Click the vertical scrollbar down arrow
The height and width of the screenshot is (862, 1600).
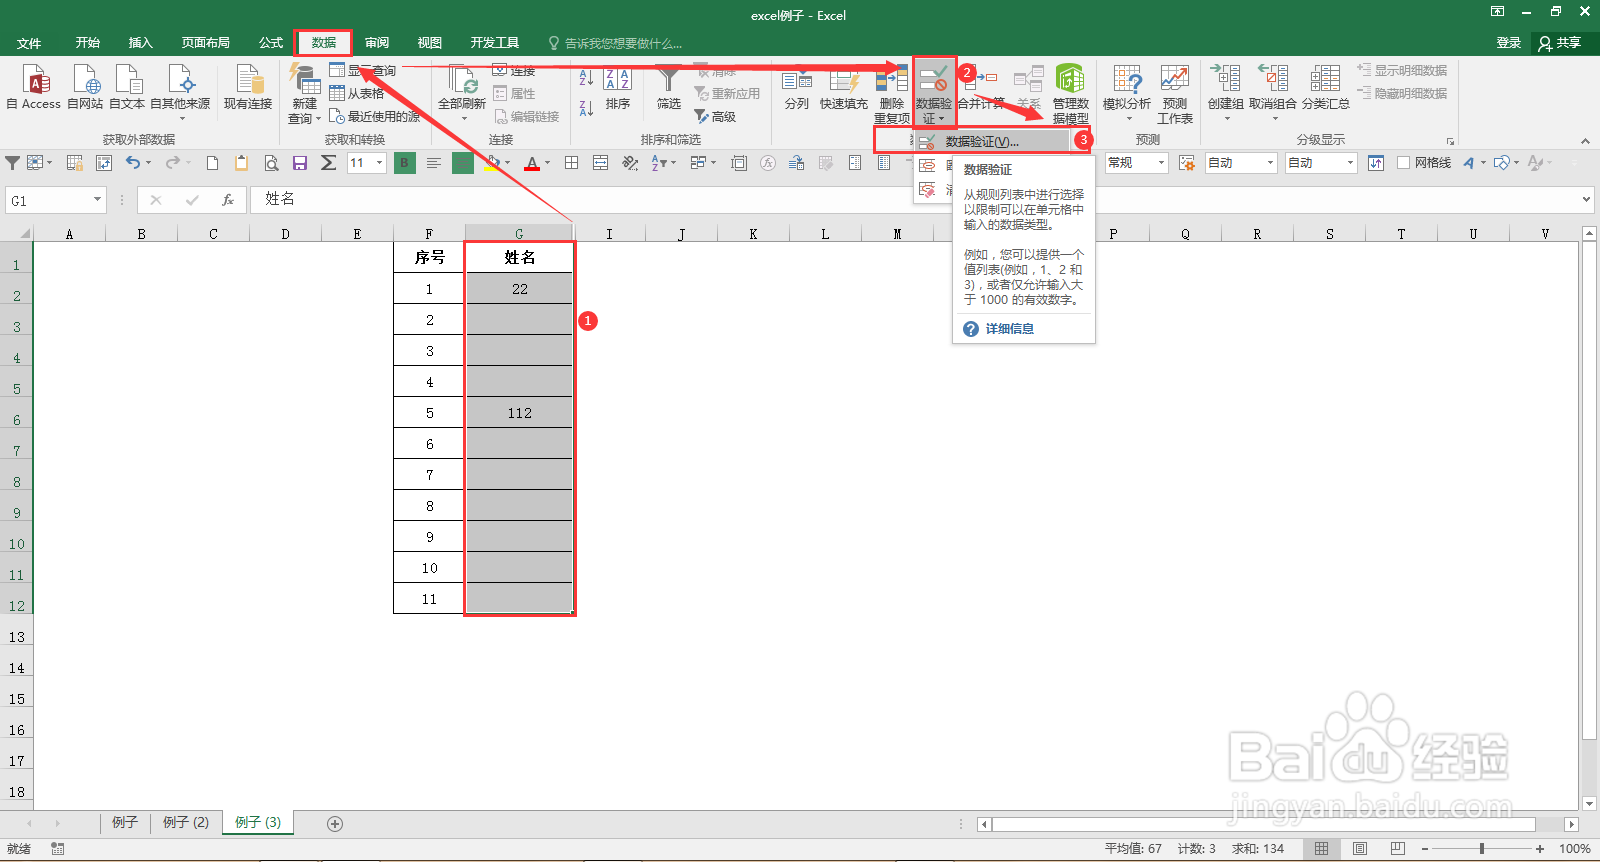pos(1590,803)
